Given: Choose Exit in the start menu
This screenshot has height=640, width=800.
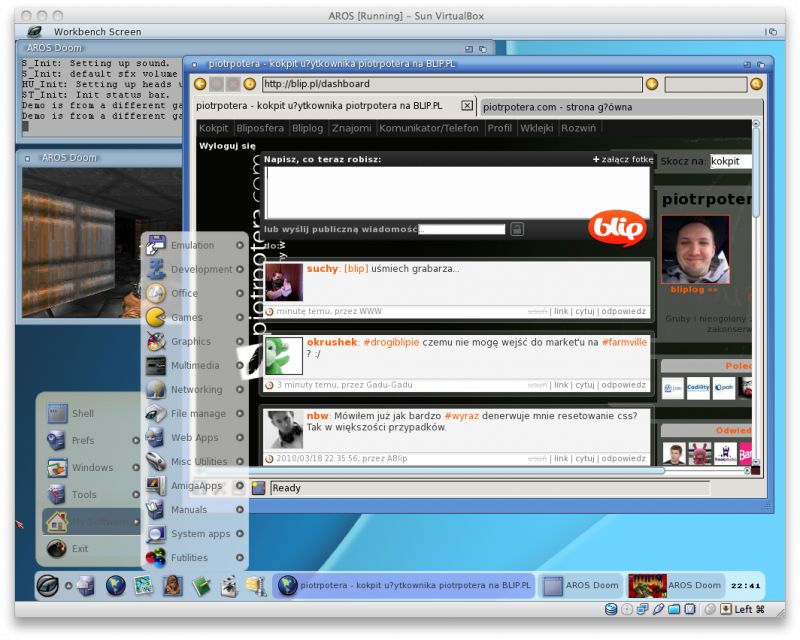Looking at the screenshot, I should 89,549.
